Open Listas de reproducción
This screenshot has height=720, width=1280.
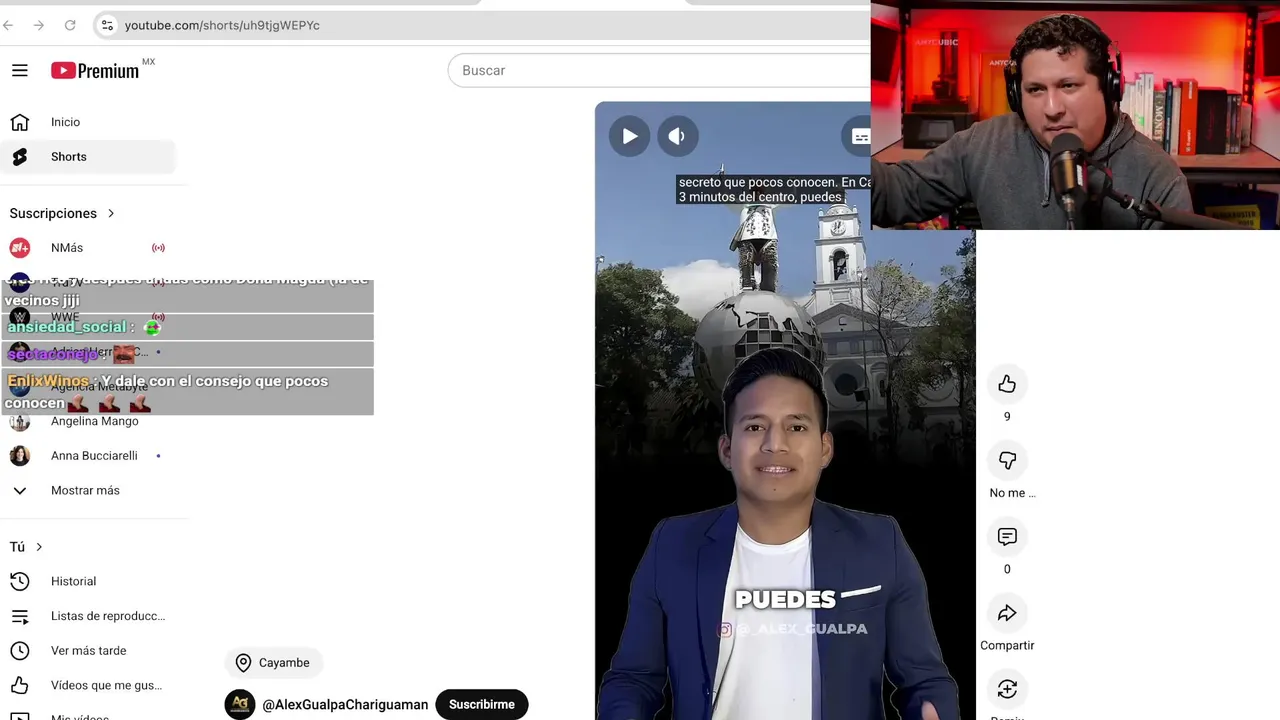88,616
